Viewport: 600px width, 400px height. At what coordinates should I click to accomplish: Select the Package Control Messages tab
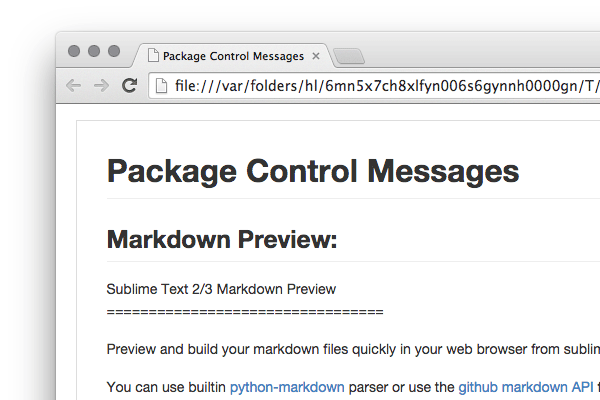click(x=235, y=56)
